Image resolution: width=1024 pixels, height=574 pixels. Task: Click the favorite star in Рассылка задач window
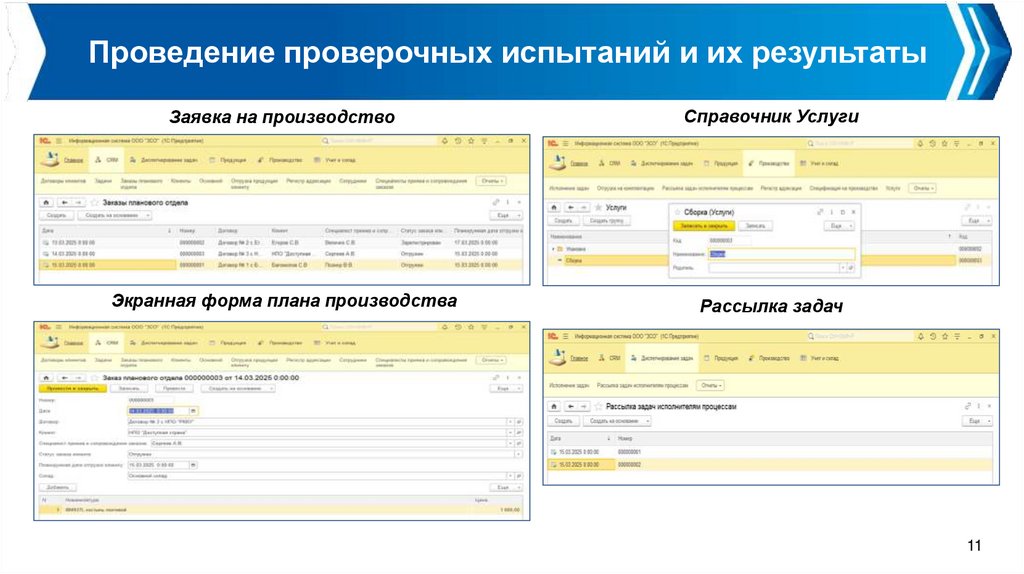598,406
